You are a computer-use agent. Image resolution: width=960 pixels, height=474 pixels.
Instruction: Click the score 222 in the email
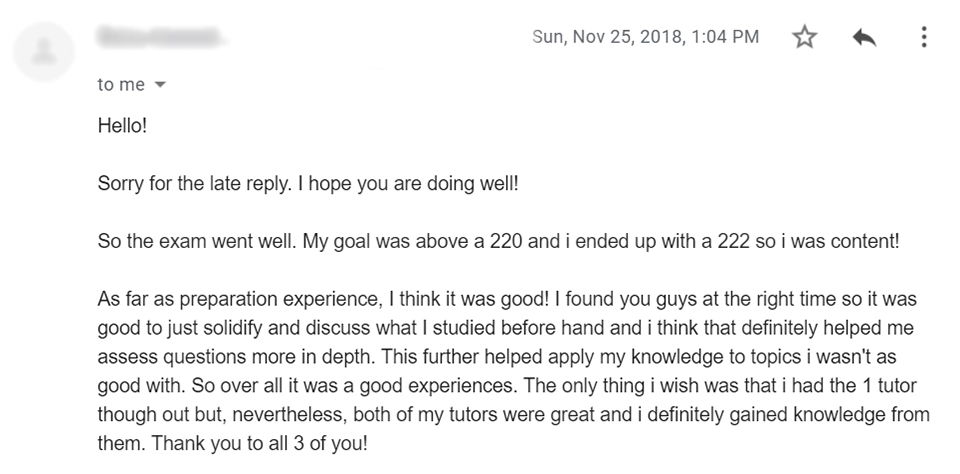coord(733,241)
